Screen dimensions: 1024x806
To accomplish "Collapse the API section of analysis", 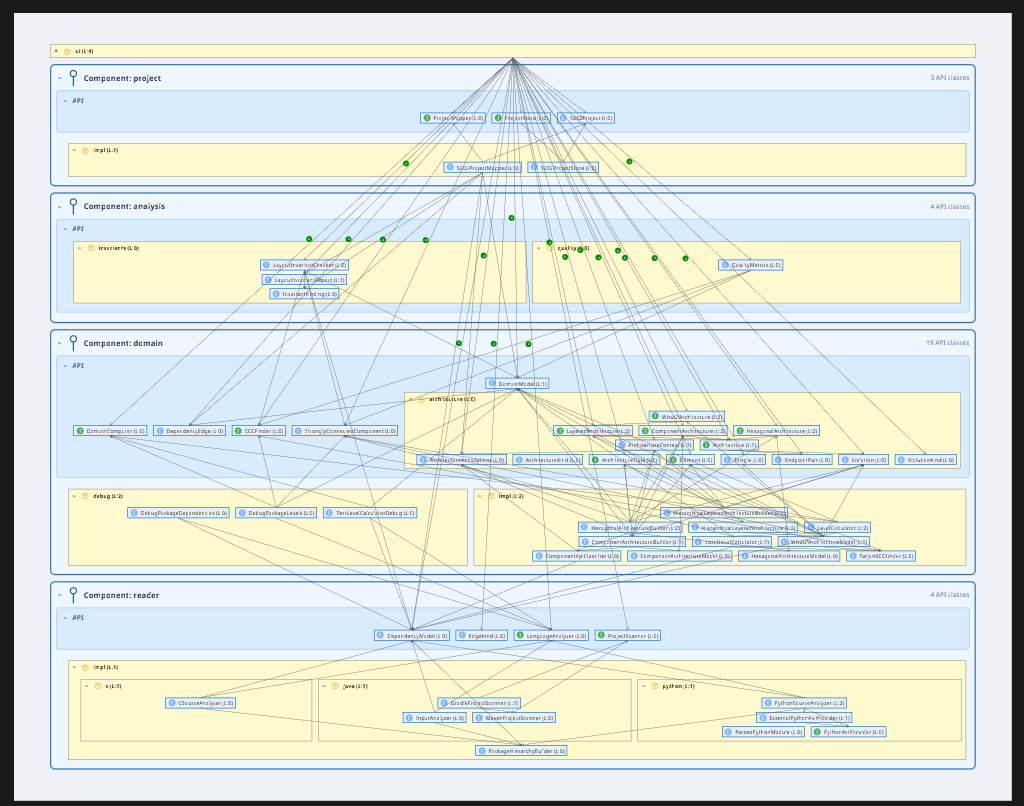I will 65,229.
